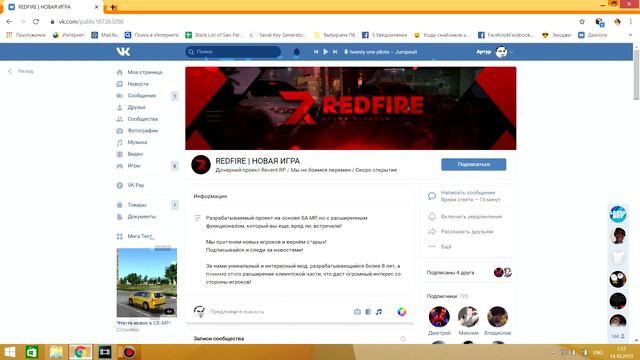The height and width of the screenshot is (360, 640).
Task: Open Документы in the left menu
Action: tap(141, 217)
